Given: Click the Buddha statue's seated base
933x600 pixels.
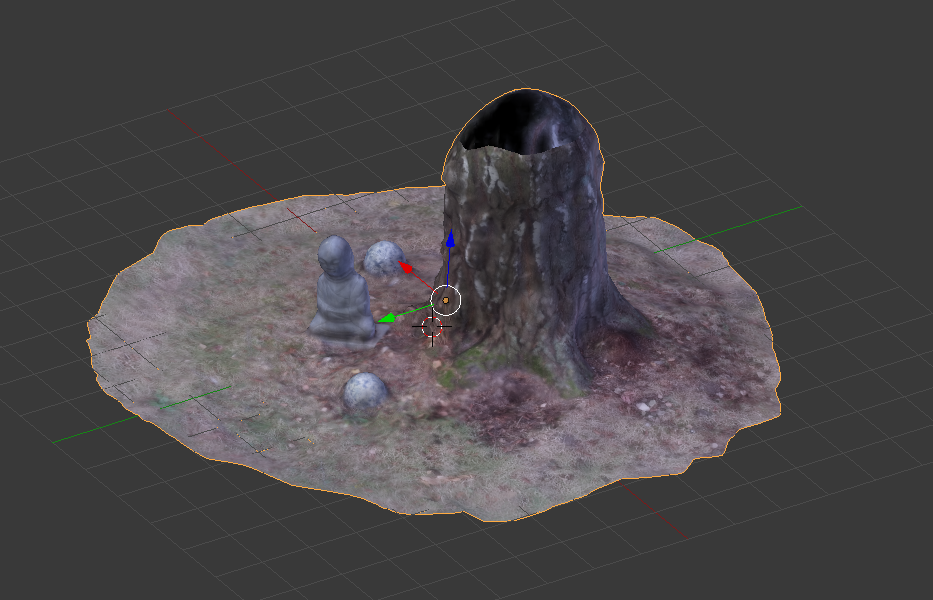Looking at the screenshot, I should click(x=342, y=325).
